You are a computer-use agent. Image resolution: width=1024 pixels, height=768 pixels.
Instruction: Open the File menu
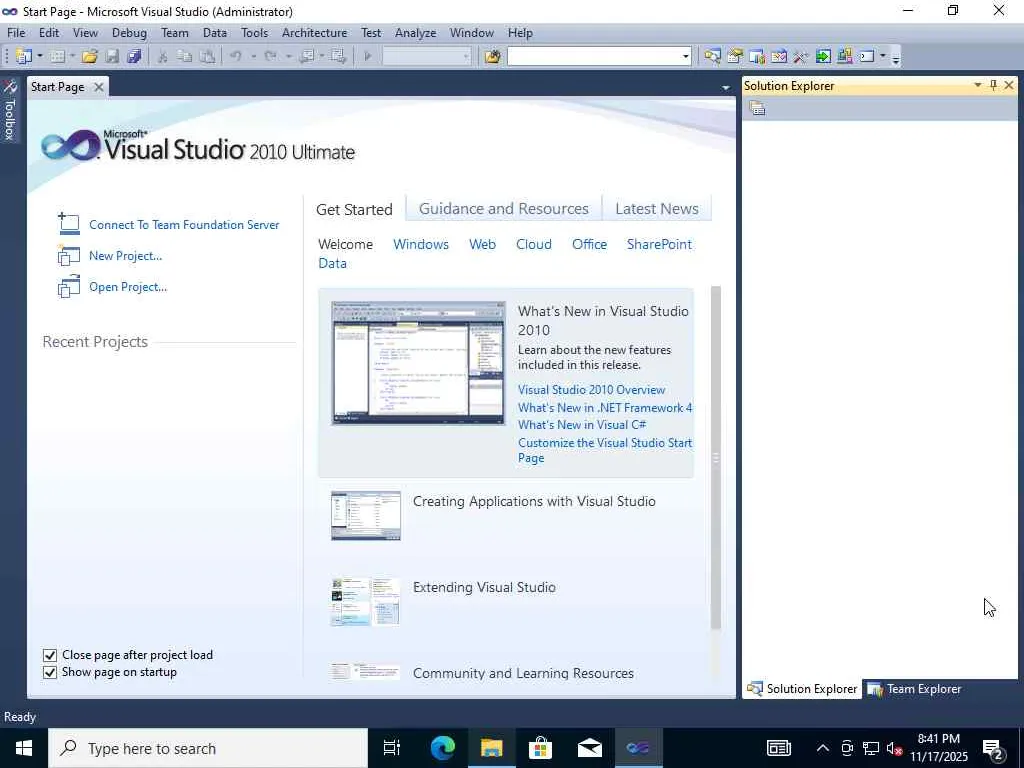[x=16, y=33]
